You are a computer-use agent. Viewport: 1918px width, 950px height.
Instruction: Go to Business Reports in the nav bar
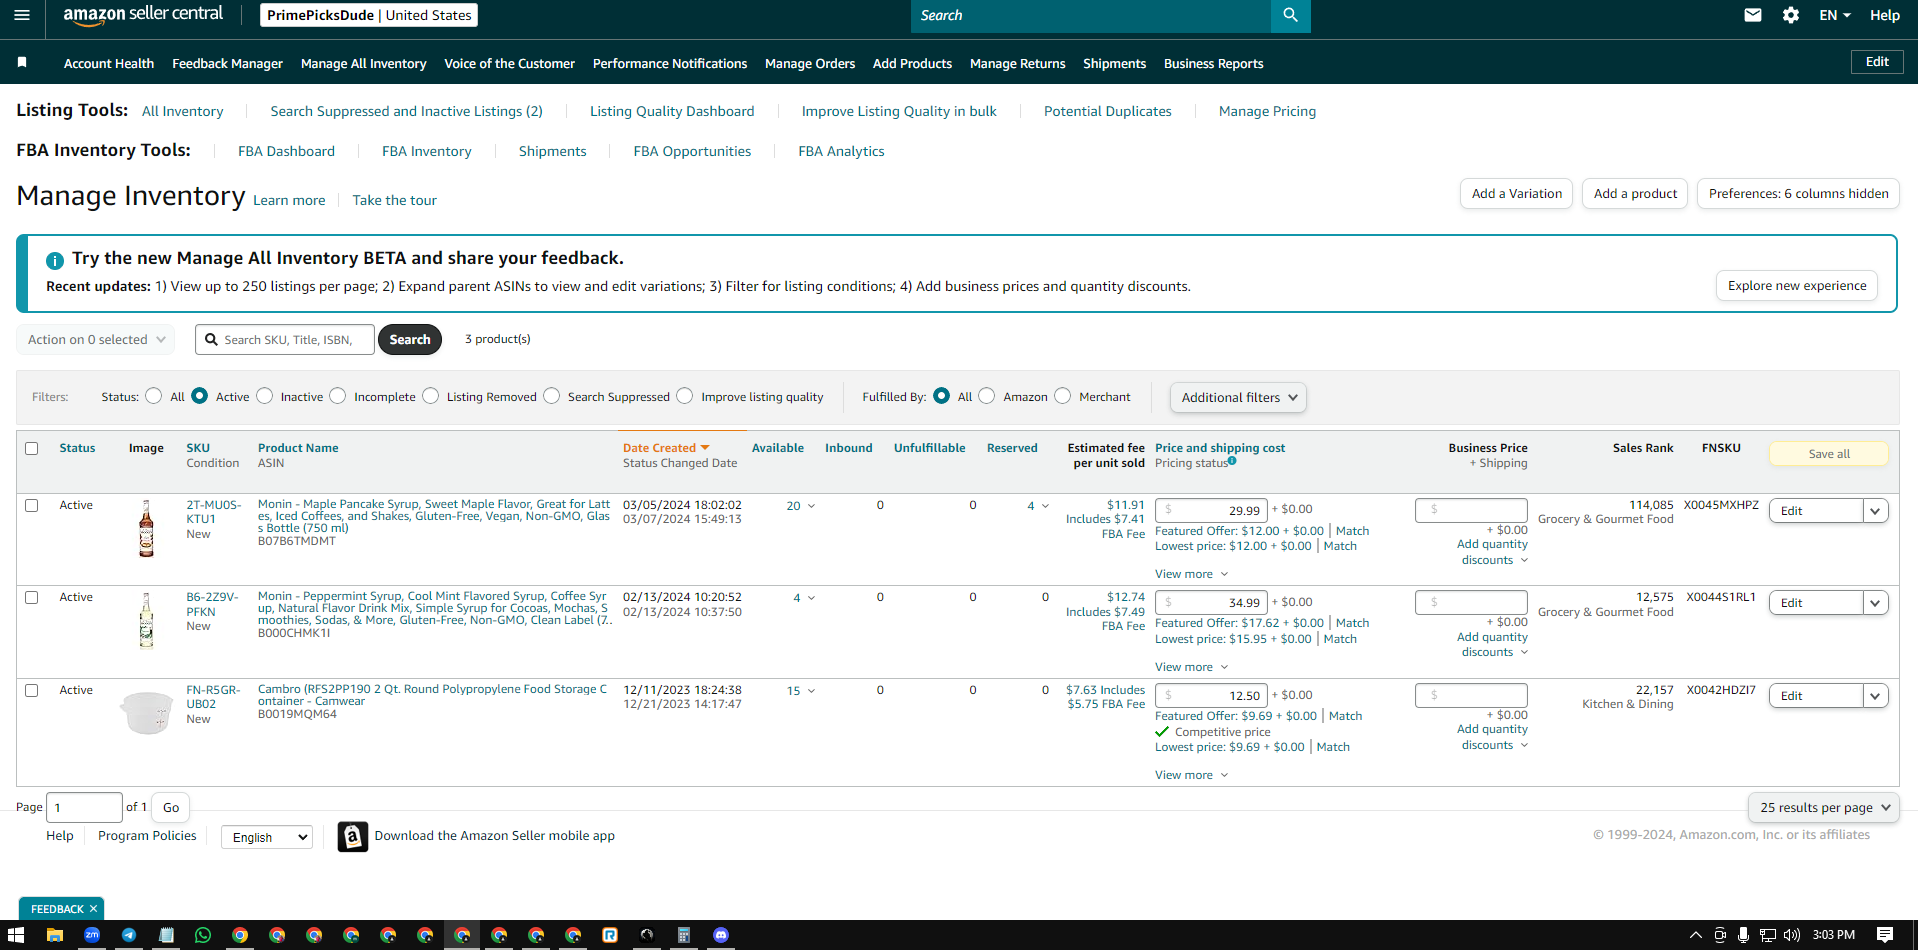coord(1213,63)
